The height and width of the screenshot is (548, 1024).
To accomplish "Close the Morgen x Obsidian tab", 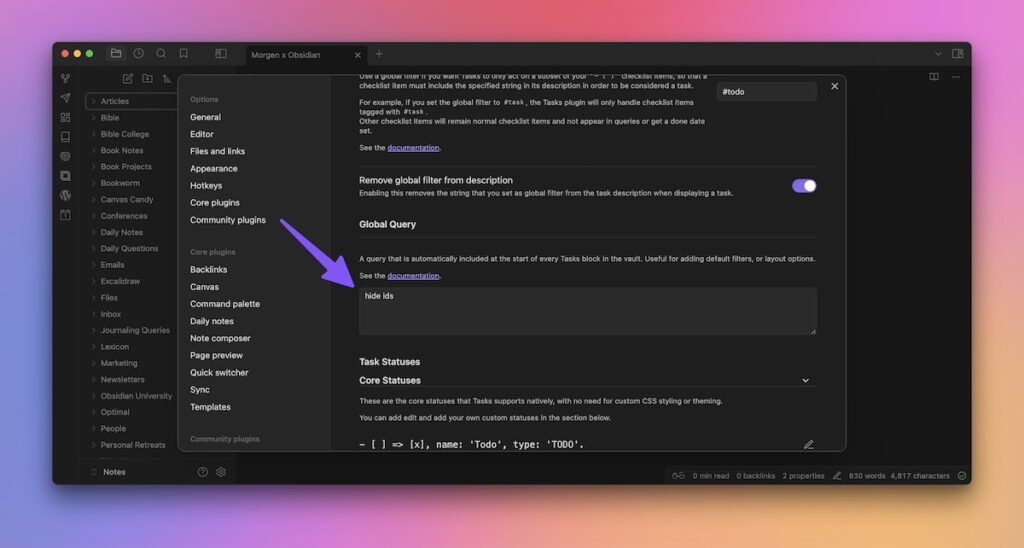I will [357, 55].
